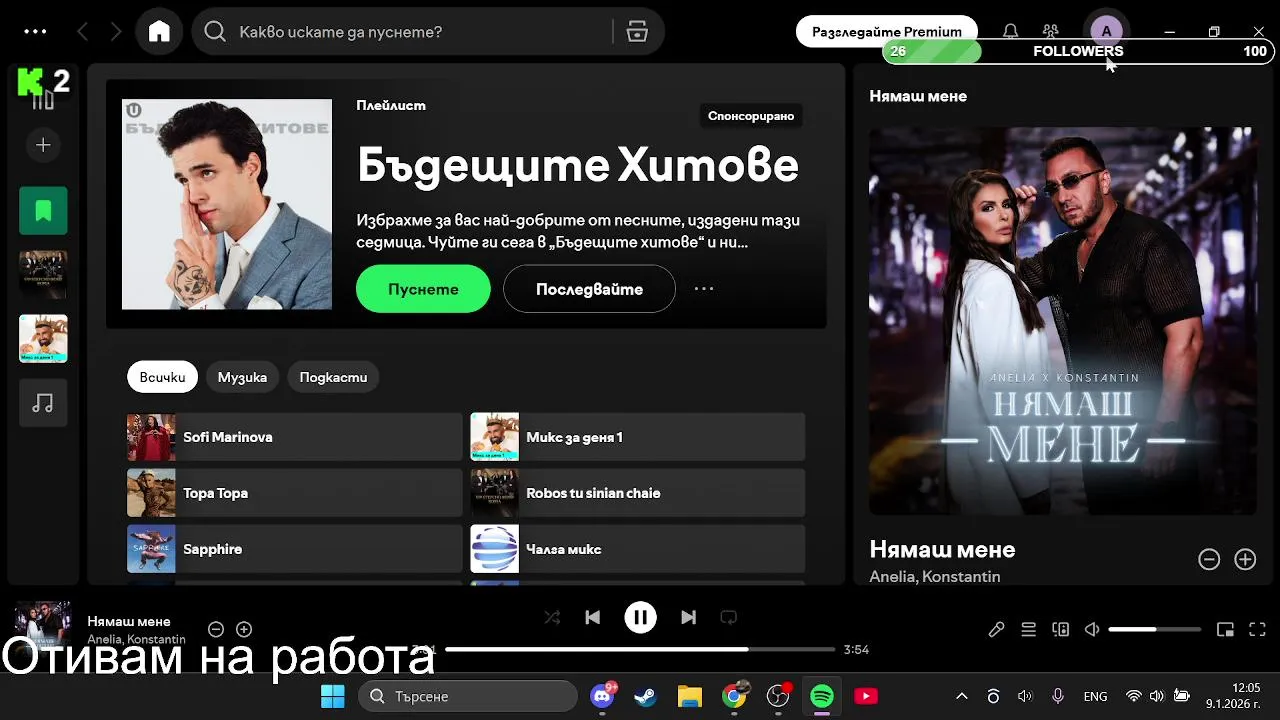Image resolution: width=1280 pixels, height=720 pixels.
Task: Open Чалга микс shortcut
Action: 638,549
